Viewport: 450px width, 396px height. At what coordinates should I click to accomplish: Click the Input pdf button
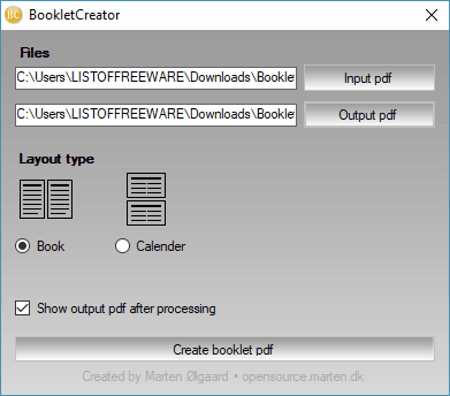tap(369, 78)
